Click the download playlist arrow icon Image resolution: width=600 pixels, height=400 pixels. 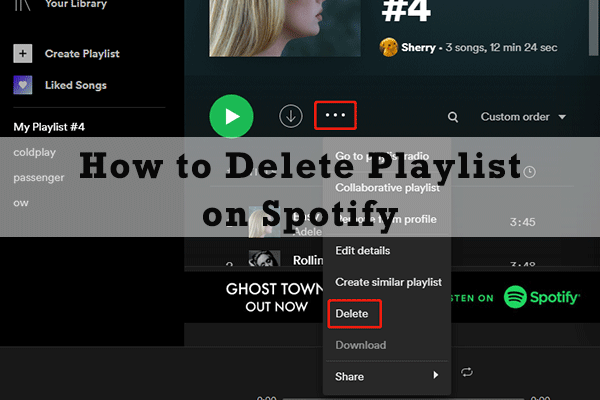pos(290,116)
